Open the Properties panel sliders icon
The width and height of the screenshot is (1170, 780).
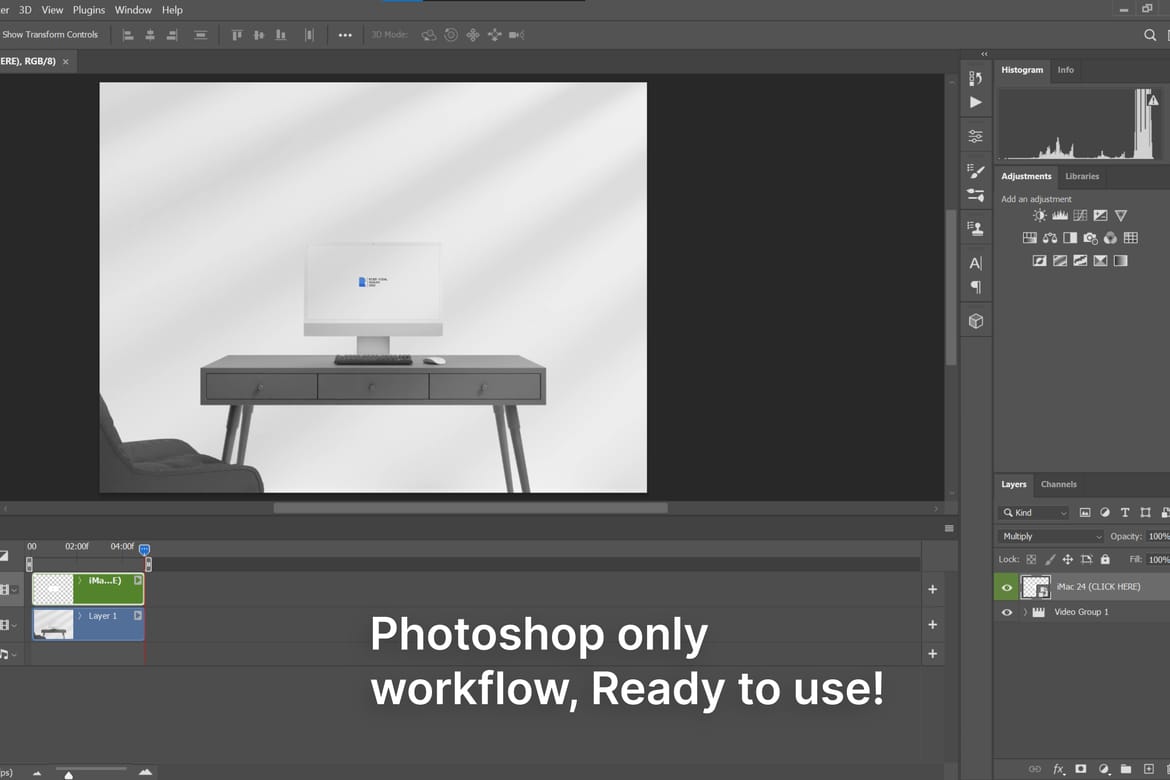975,137
